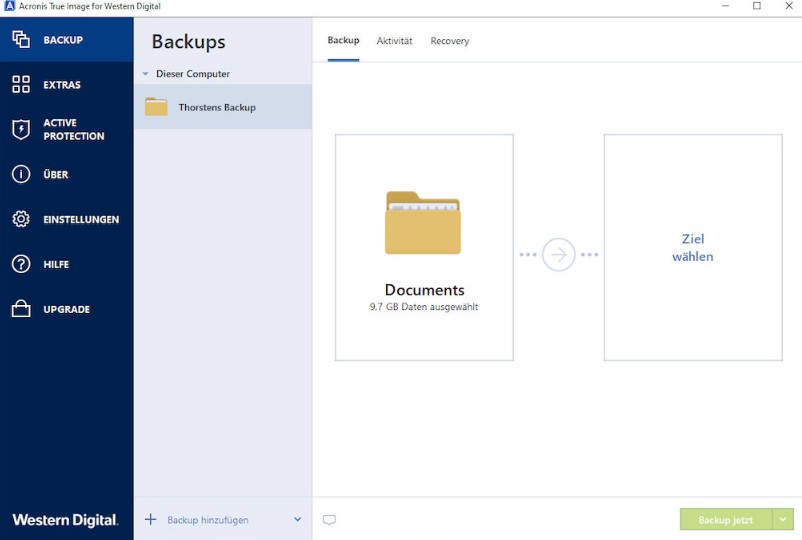
Task: Click the Extras grid icon
Action: coord(21,84)
